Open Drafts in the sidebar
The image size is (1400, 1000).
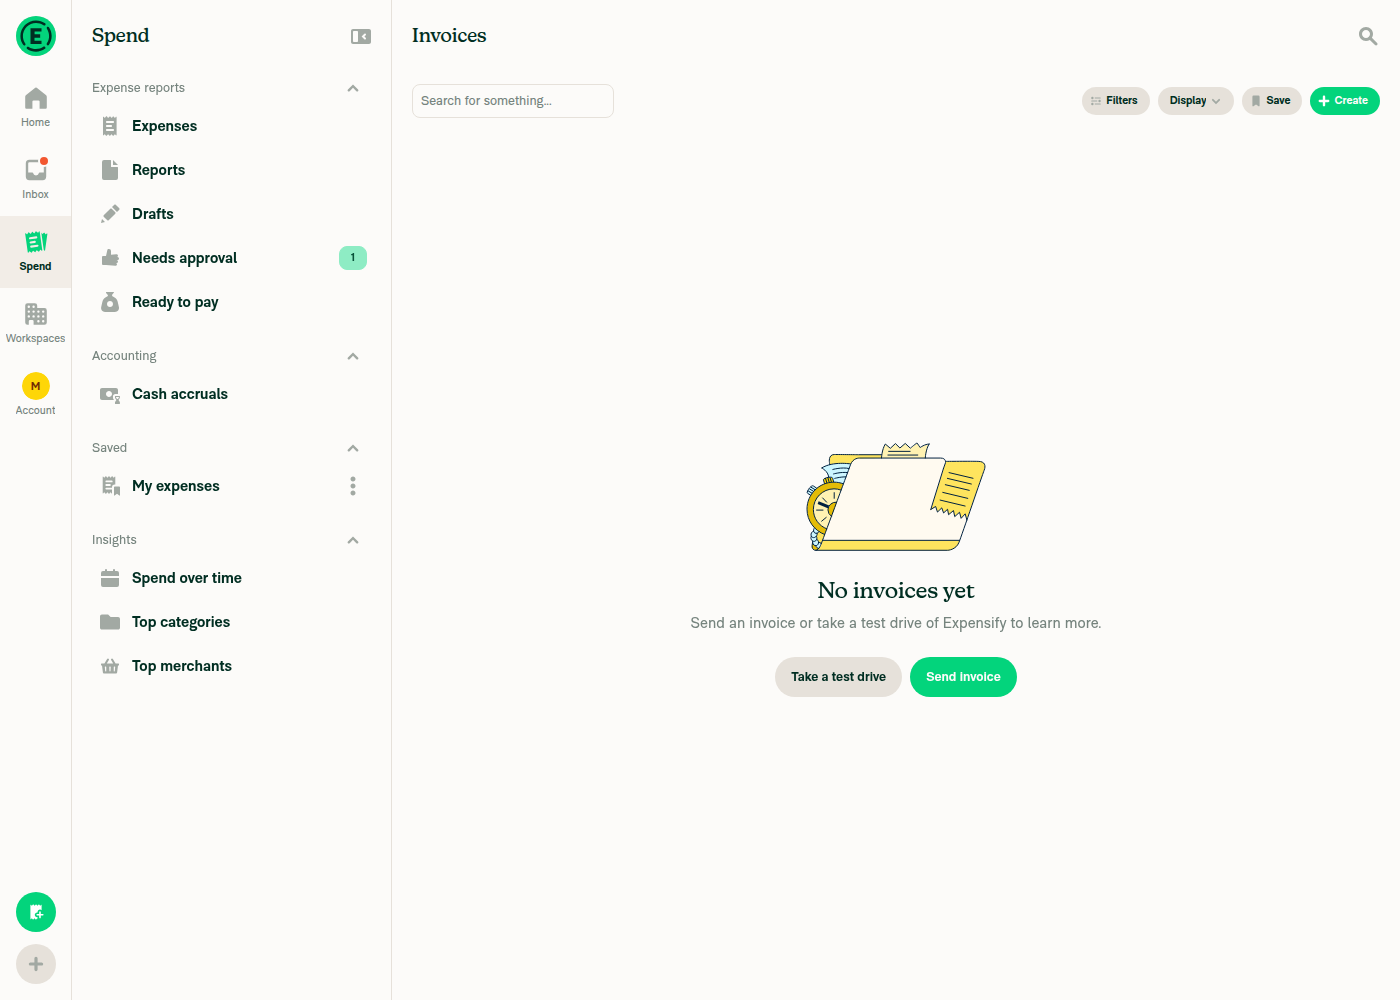(x=231, y=214)
